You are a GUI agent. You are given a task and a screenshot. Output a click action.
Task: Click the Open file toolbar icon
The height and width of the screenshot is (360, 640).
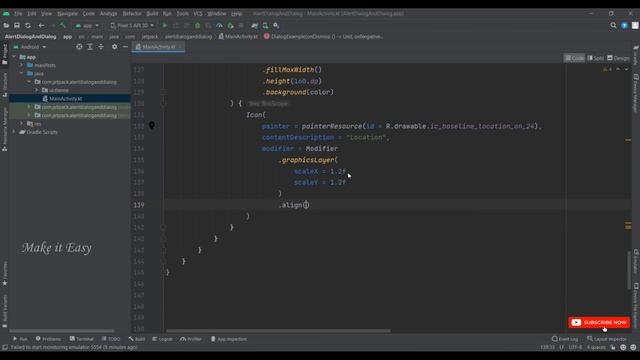pyautogui.click(x=6, y=25)
